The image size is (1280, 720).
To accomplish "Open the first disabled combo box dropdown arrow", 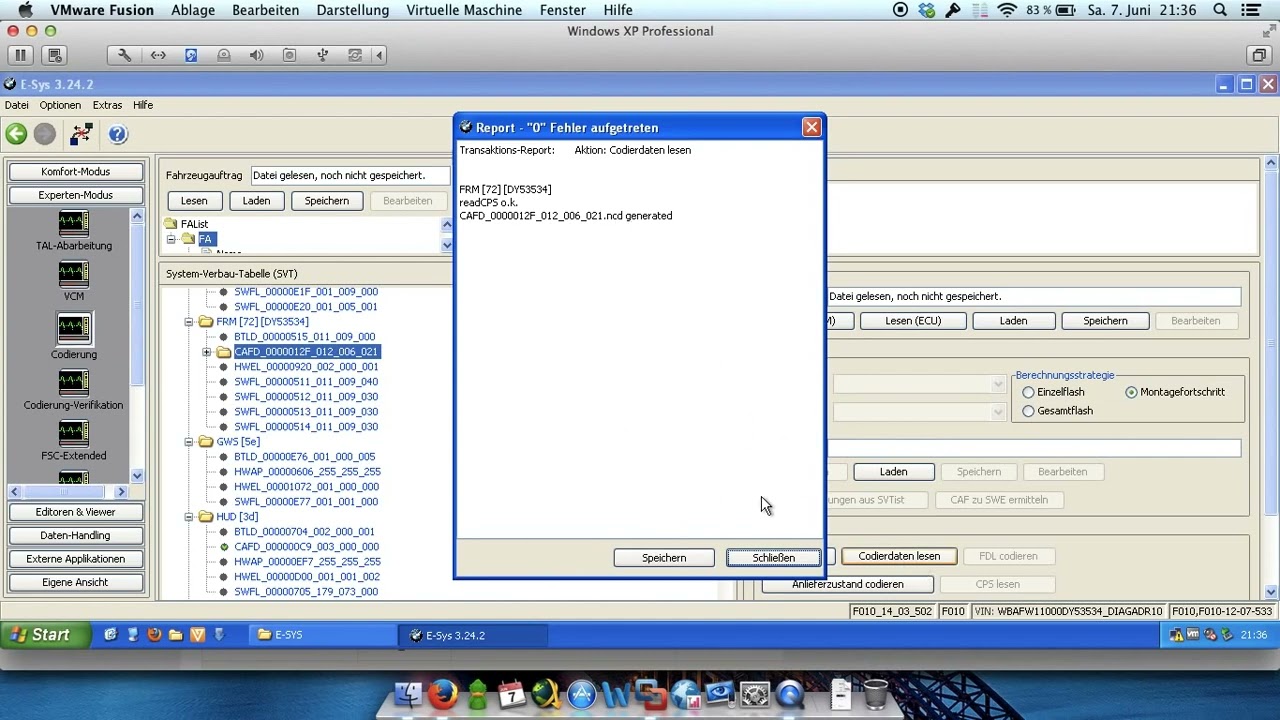I will click(x=998, y=385).
